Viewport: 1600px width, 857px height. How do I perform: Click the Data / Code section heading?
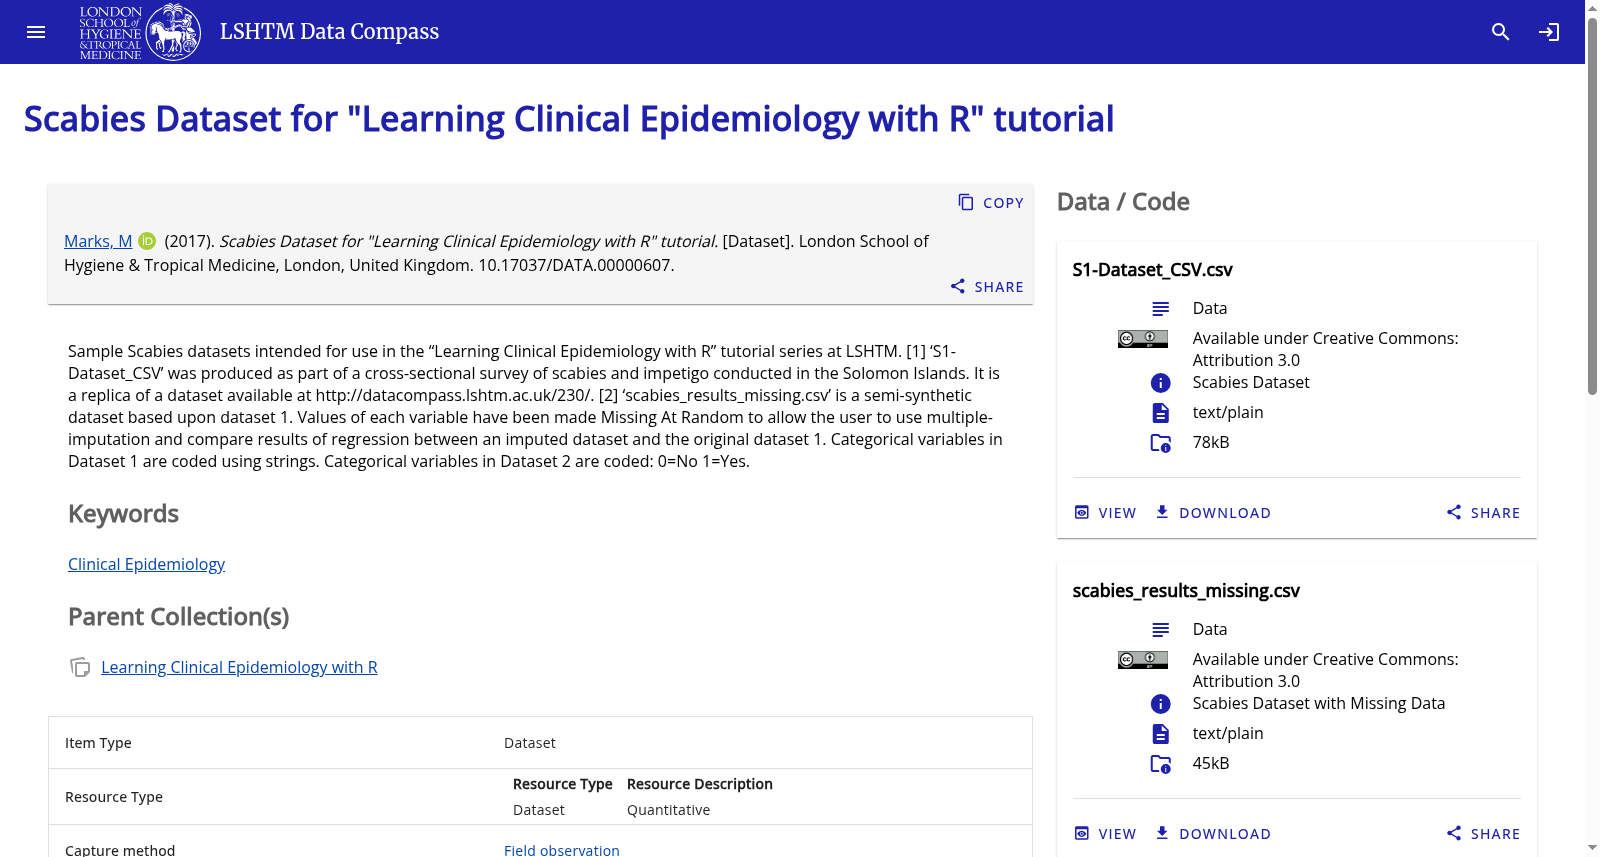[x=1123, y=202]
